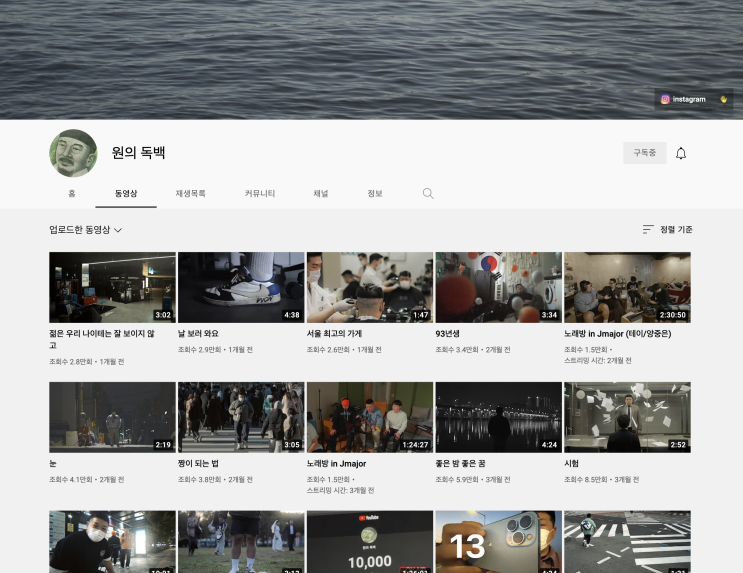Open the masked man bus stop thumbnail
Viewport: 743px width, 573px height.
click(112, 542)
